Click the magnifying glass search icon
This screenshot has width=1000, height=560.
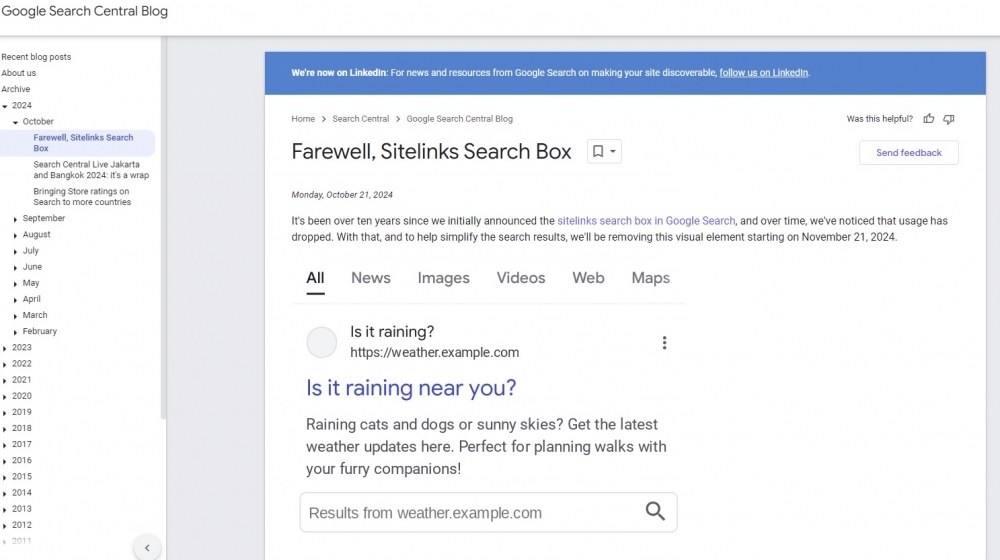tap(655, 512)
